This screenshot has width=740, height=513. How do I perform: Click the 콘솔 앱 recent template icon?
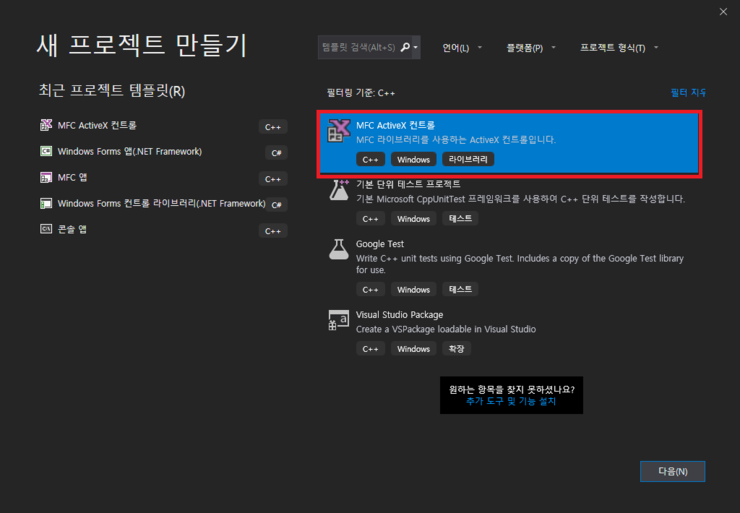pos(46,229)
